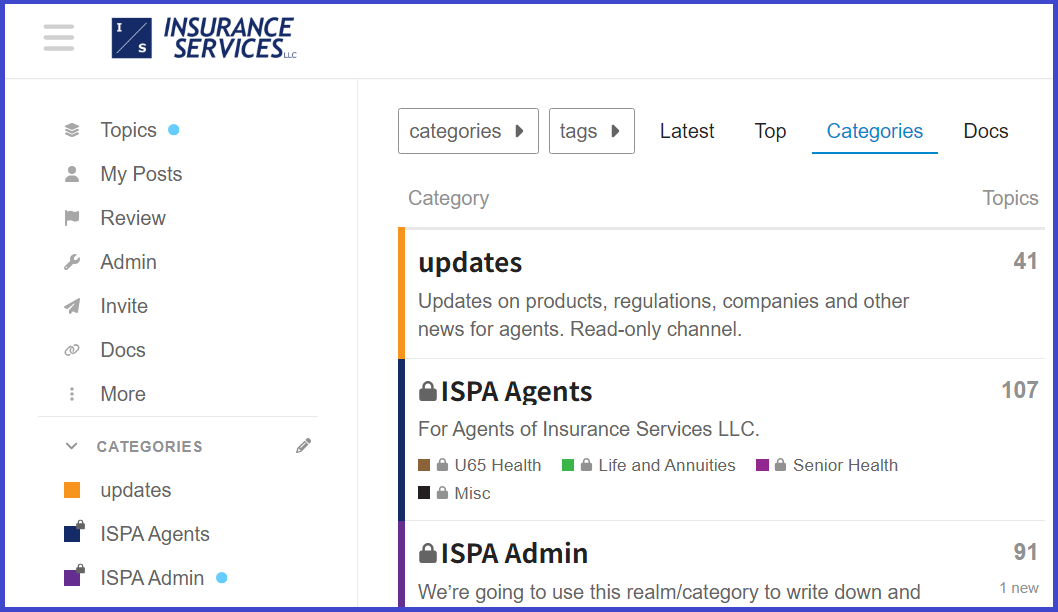Open the tags filter dropdown
Viewport: 1058px width, 612px height.
pos(592,131)
